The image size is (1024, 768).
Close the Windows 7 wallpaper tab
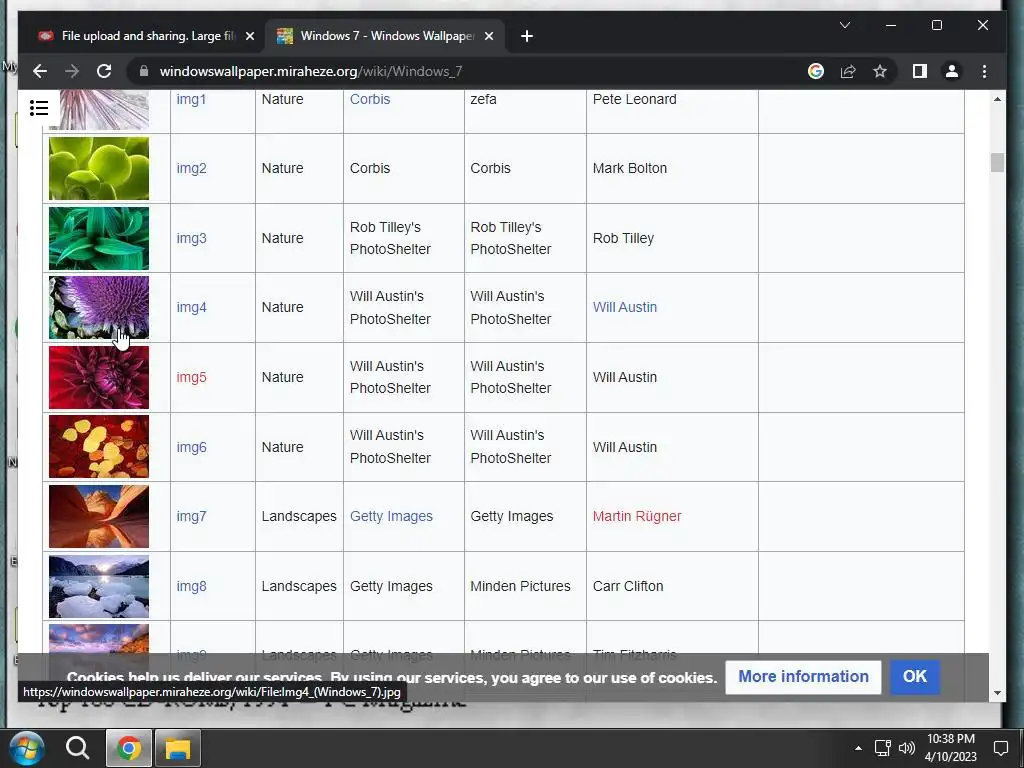pyautogui.click(x=488, y=36)
